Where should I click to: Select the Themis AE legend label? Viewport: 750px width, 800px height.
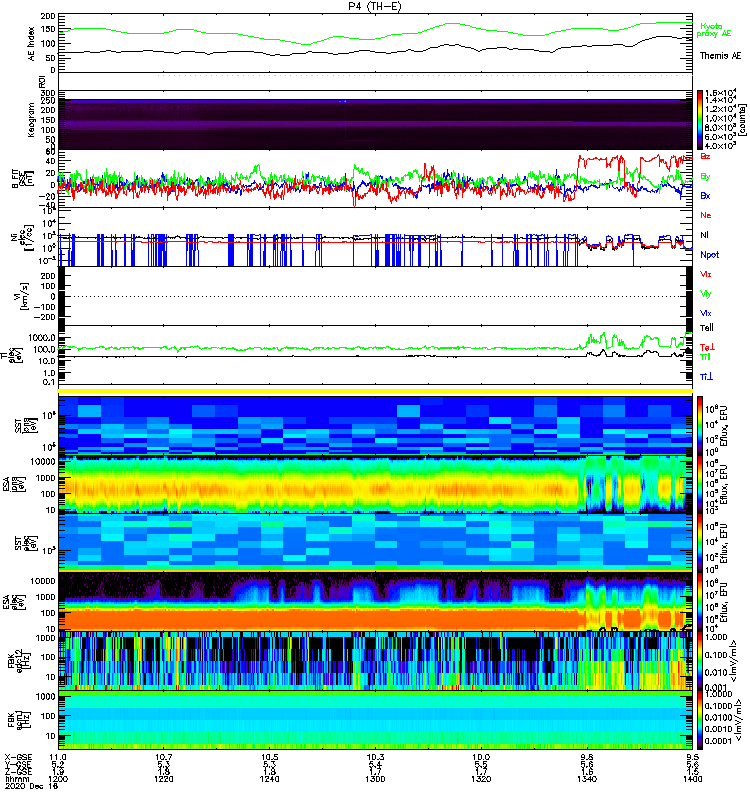[720, 56]
